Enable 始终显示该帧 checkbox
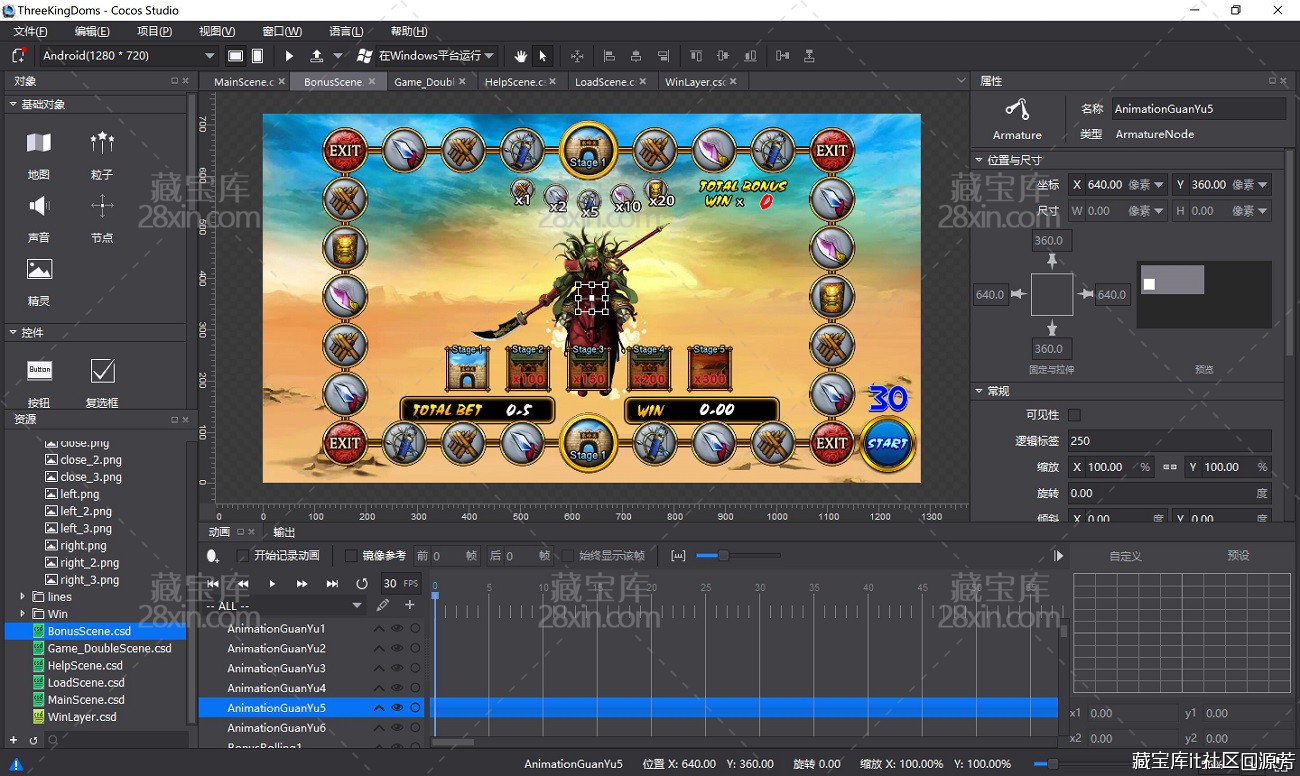The width and height of the screenshot is (1300, 776). tap(567, 556)
